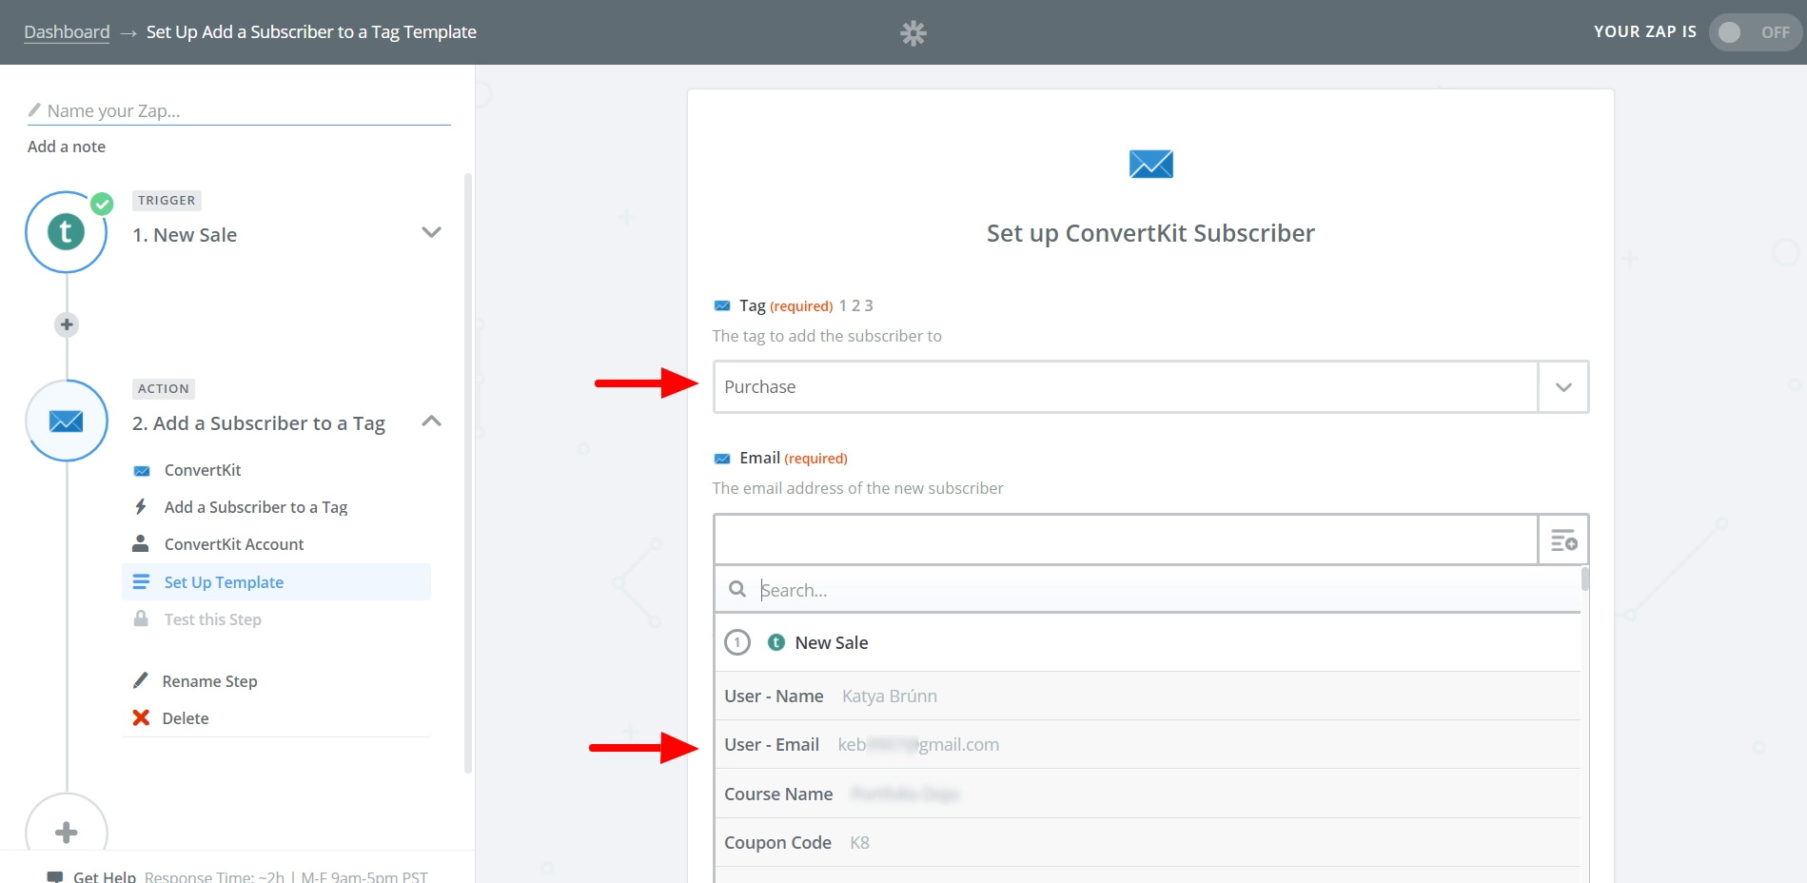
Task: Click the Zapier asterisk logo in header
Action: point(913,33)
